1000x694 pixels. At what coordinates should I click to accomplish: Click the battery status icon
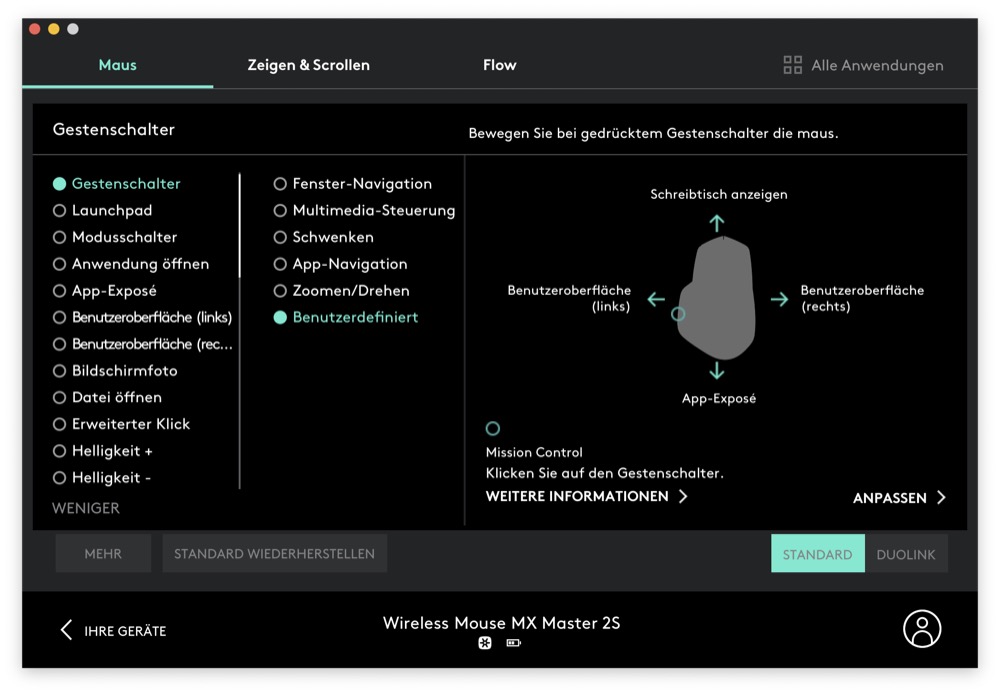click(513, 643)
